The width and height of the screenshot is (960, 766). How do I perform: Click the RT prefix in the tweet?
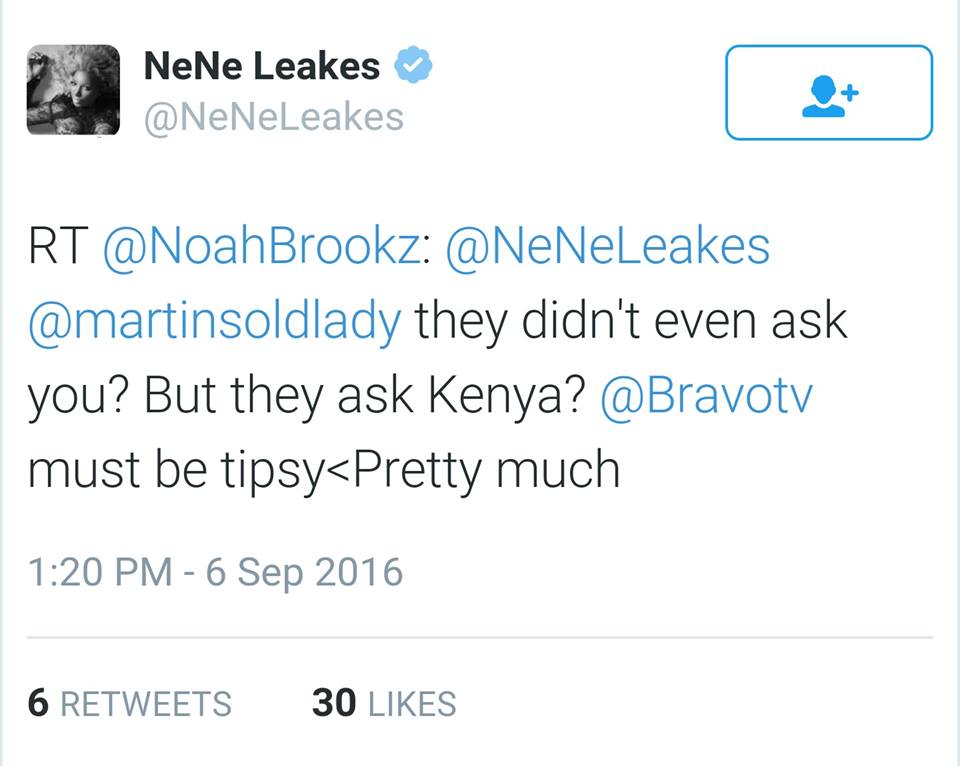tap(59, 247)
